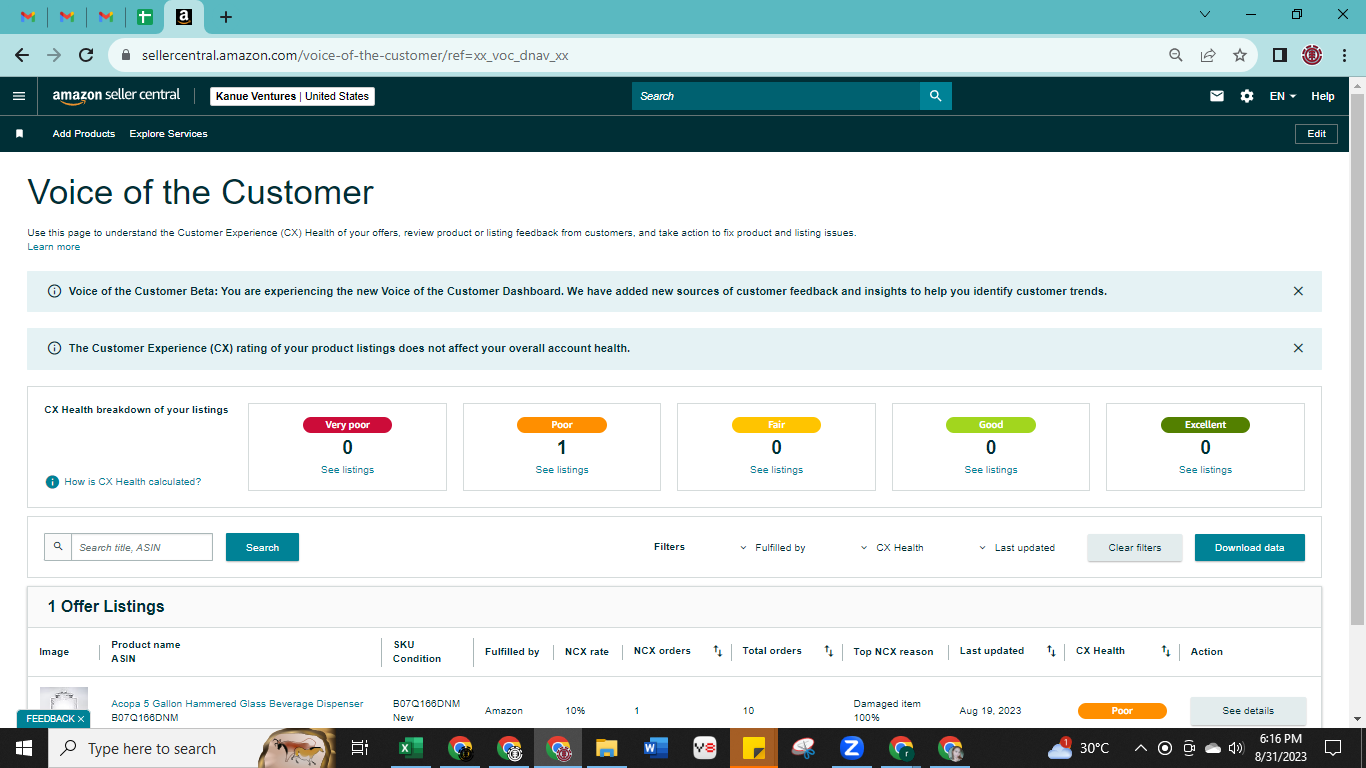This screenshot has width=1366, height=768.
Task: Click the Search title, ASIN field
Action: pyautogui.click(x=142, y=547)
